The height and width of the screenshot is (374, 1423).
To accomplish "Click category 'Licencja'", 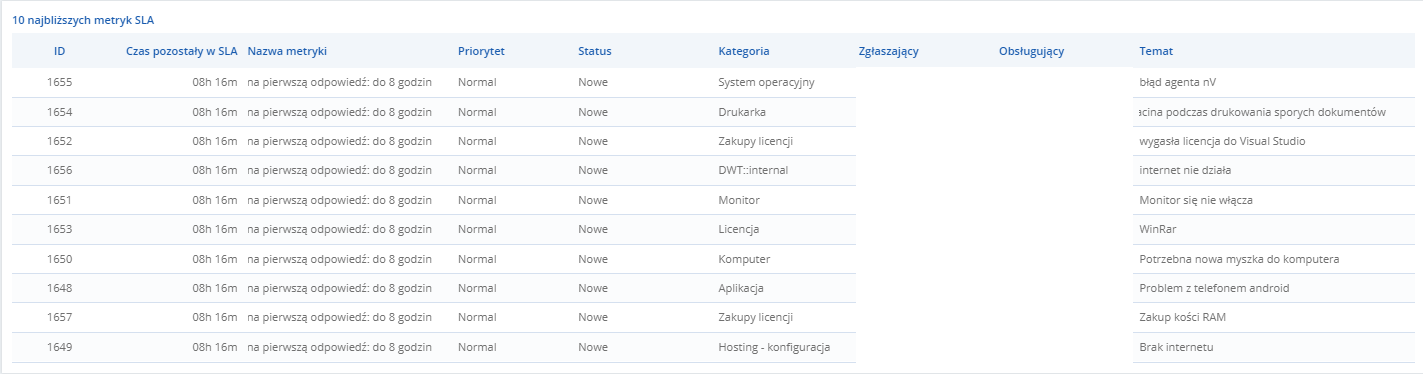I will pos(738,229).
